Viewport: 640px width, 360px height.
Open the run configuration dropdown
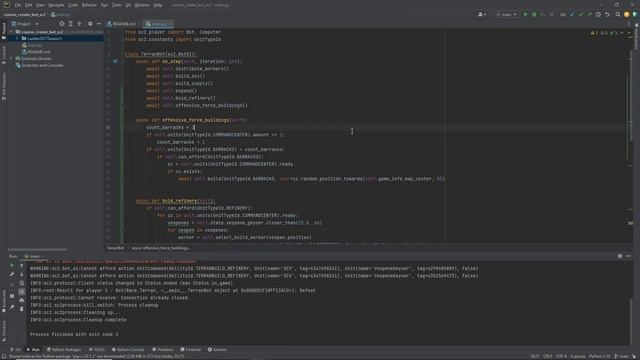pos(506,14)
